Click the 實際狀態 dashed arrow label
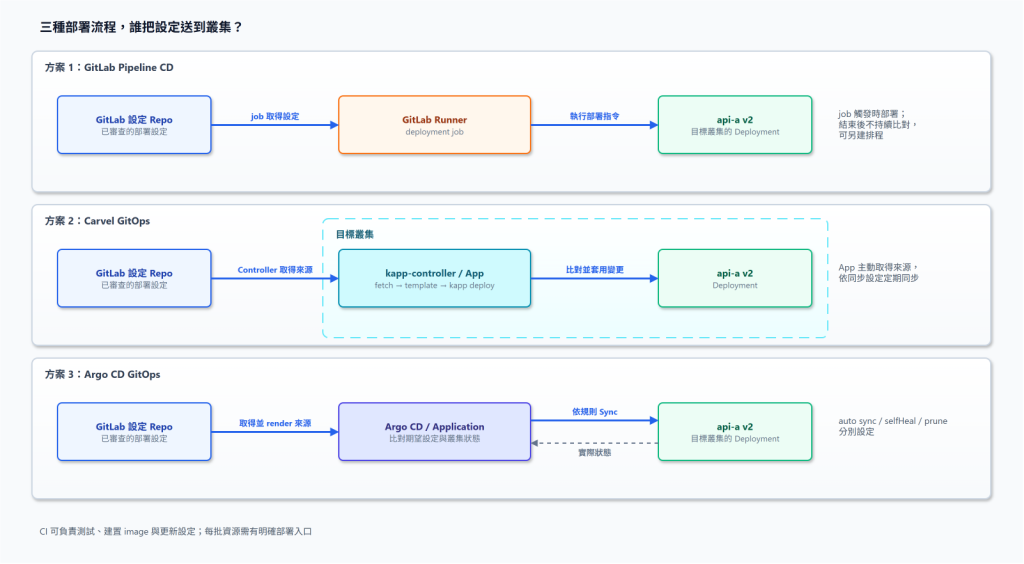Viewport: 1024px width, 564px height. (x=594, y=452)
